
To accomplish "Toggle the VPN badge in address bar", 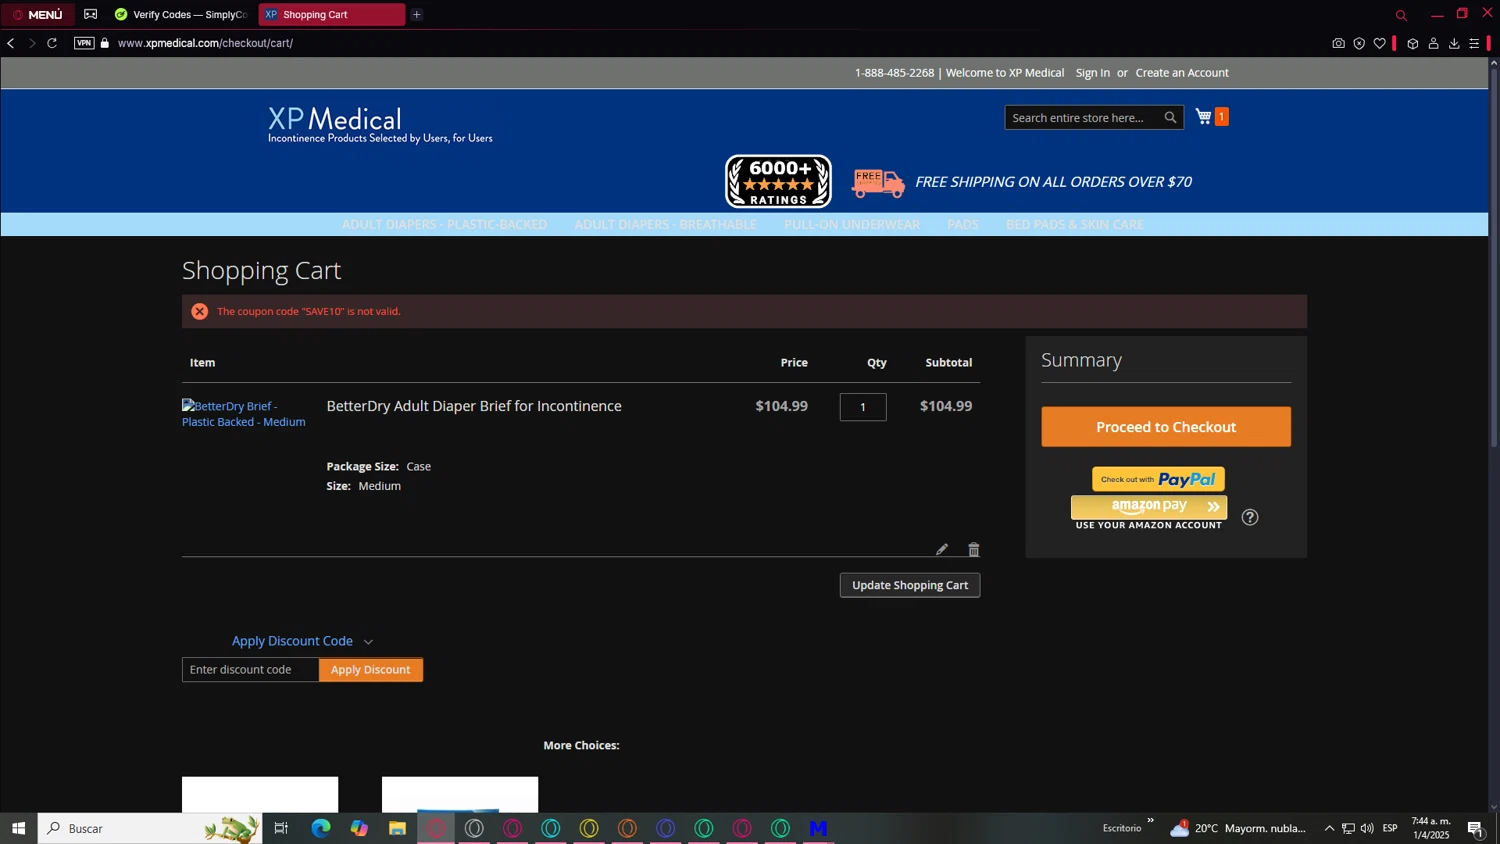I will pos(84,43).
